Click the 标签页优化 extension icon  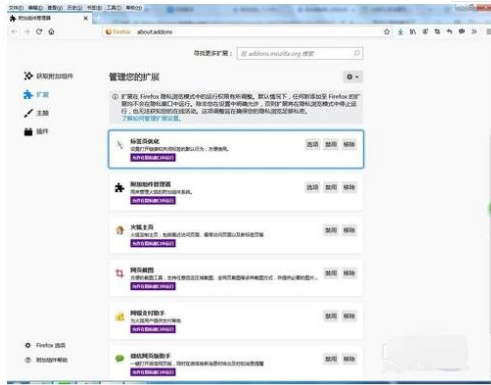[120, 145]
